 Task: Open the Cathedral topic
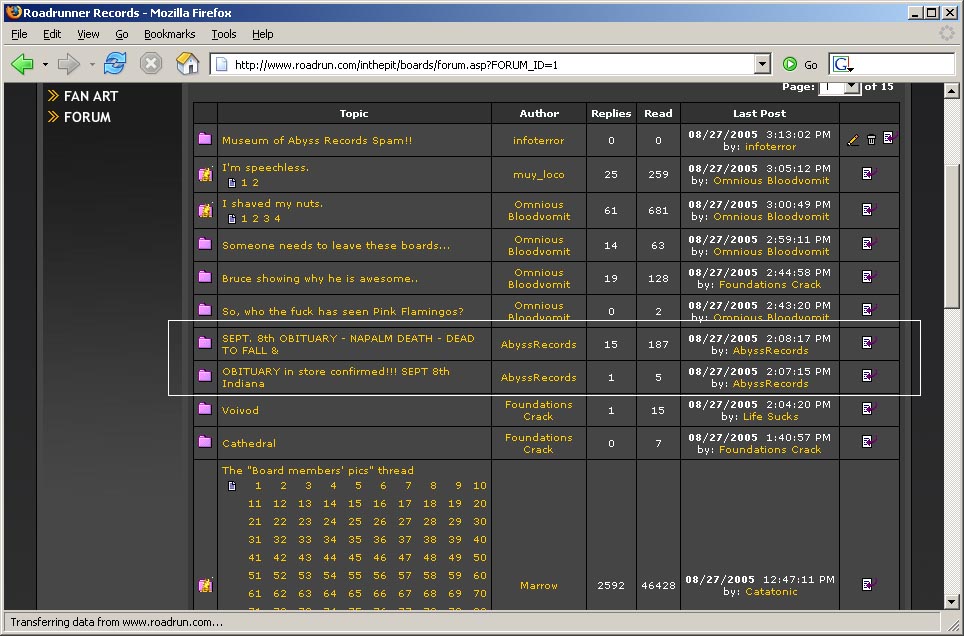[249, 443]
